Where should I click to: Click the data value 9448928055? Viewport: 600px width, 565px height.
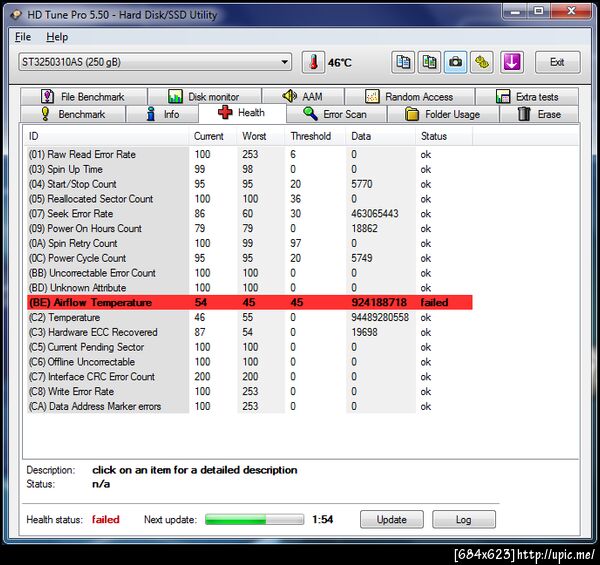click(x=380, y=317)
